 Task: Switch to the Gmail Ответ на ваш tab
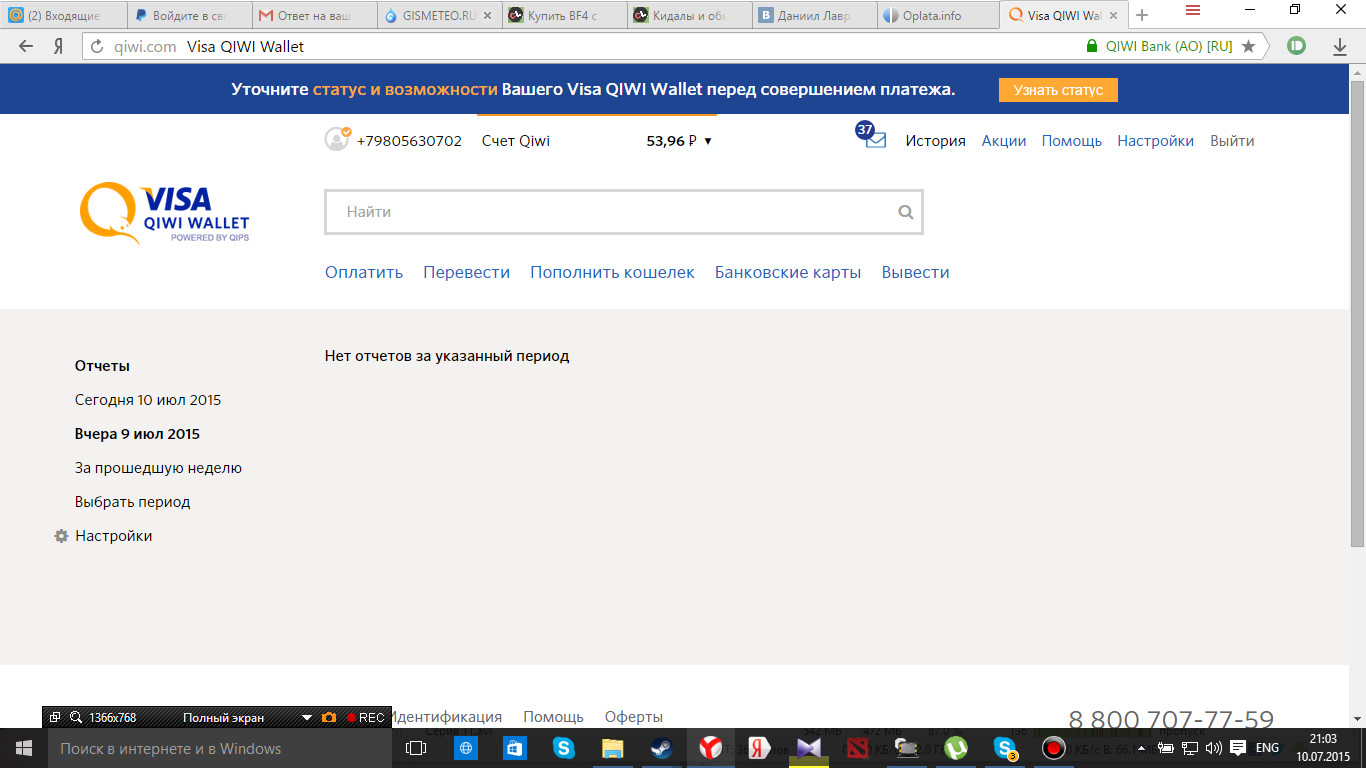315,15
